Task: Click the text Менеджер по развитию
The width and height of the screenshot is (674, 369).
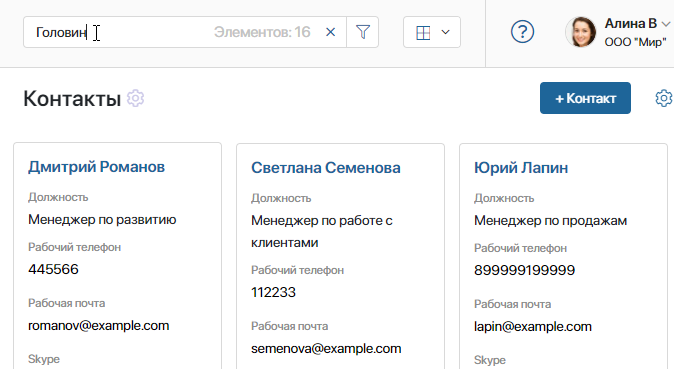Action: (x=102, y=220)
